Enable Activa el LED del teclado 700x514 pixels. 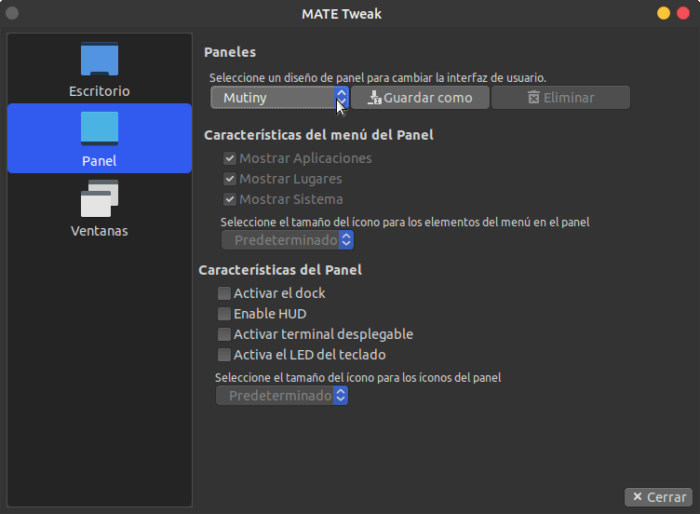224,355
